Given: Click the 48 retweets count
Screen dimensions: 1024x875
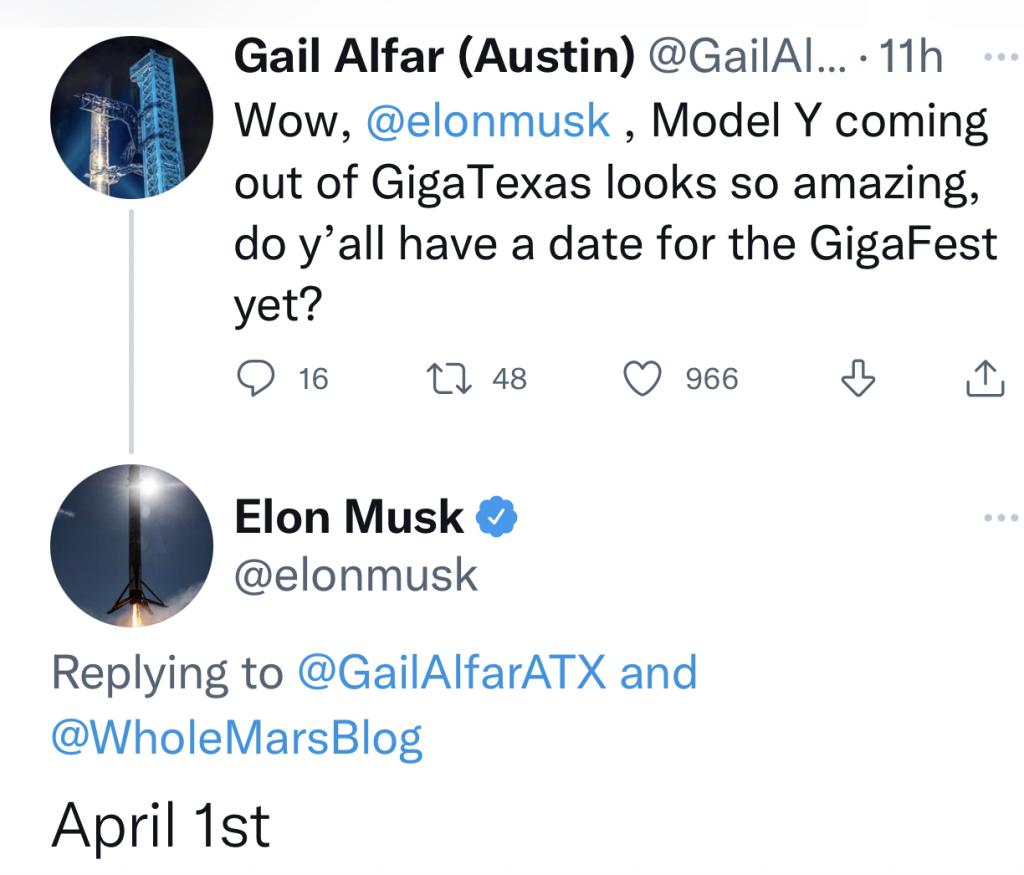Looking at the screenshot, I should tap(509, 379).
